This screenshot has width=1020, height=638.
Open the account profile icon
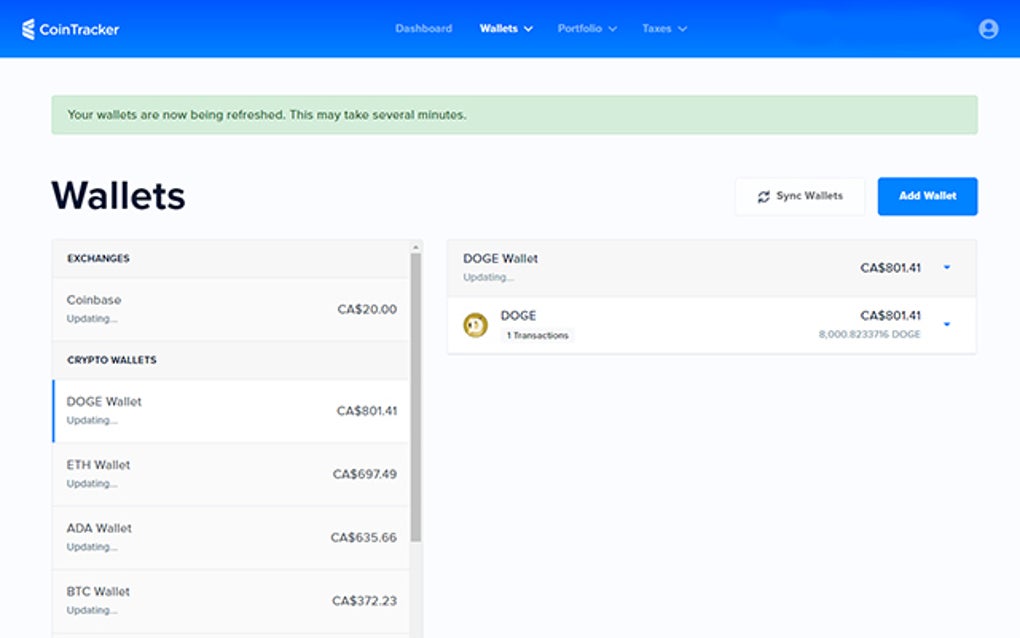988,29
